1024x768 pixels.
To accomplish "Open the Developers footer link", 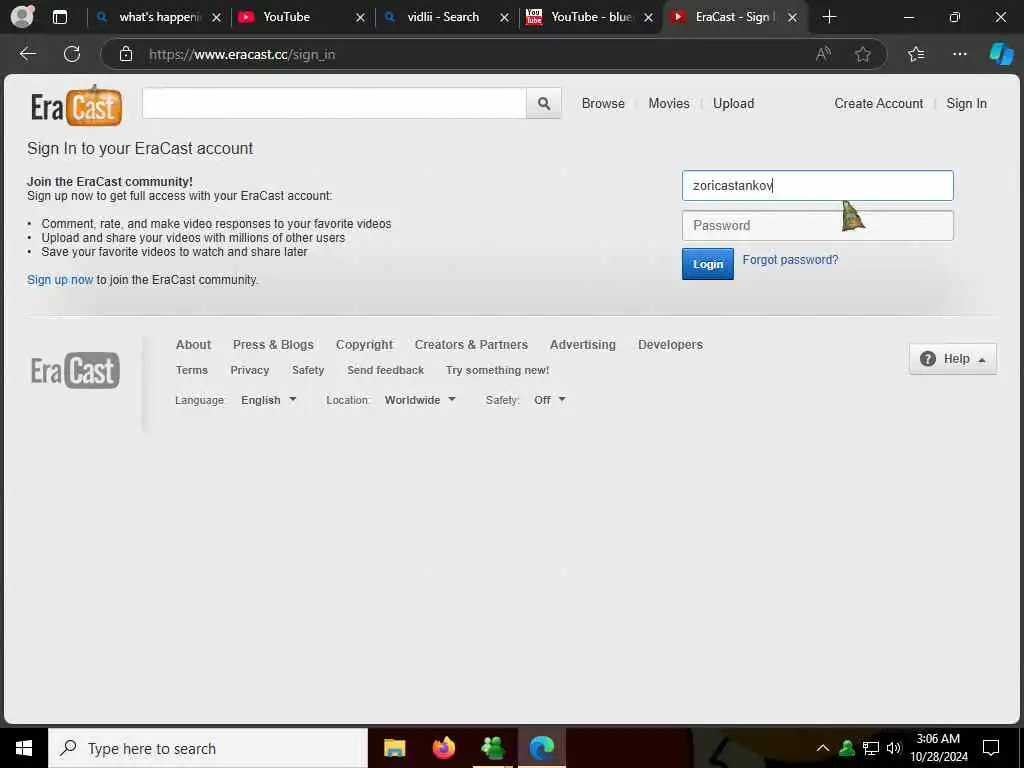I will click(670, 344).
